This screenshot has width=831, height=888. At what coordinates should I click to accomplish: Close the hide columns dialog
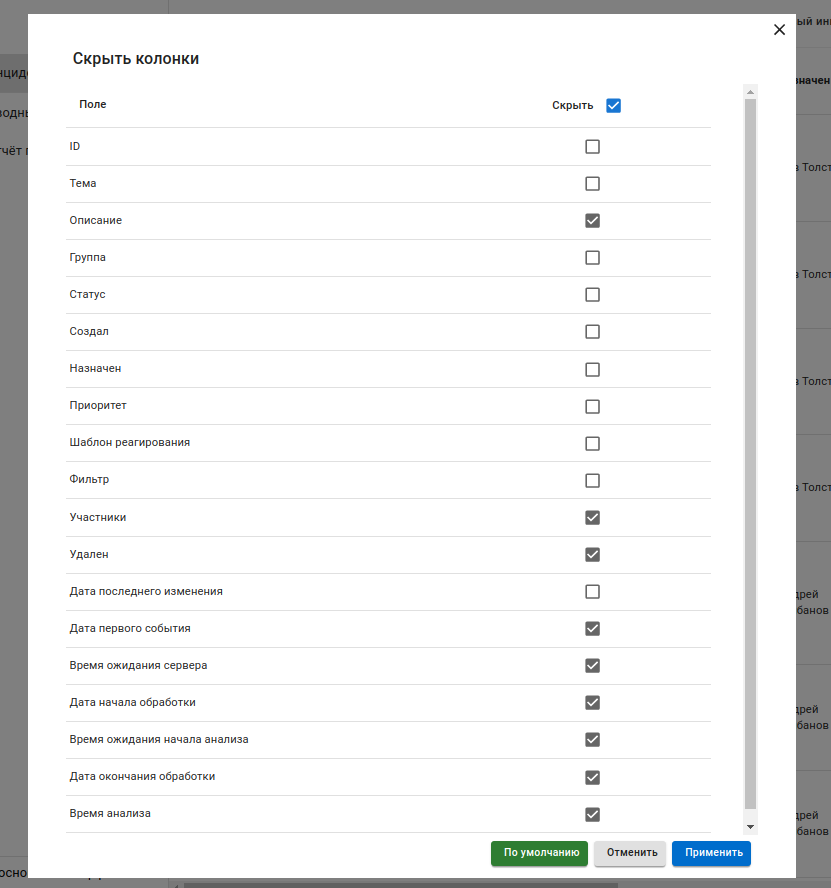pyautogui.click(x=780, y=30)
